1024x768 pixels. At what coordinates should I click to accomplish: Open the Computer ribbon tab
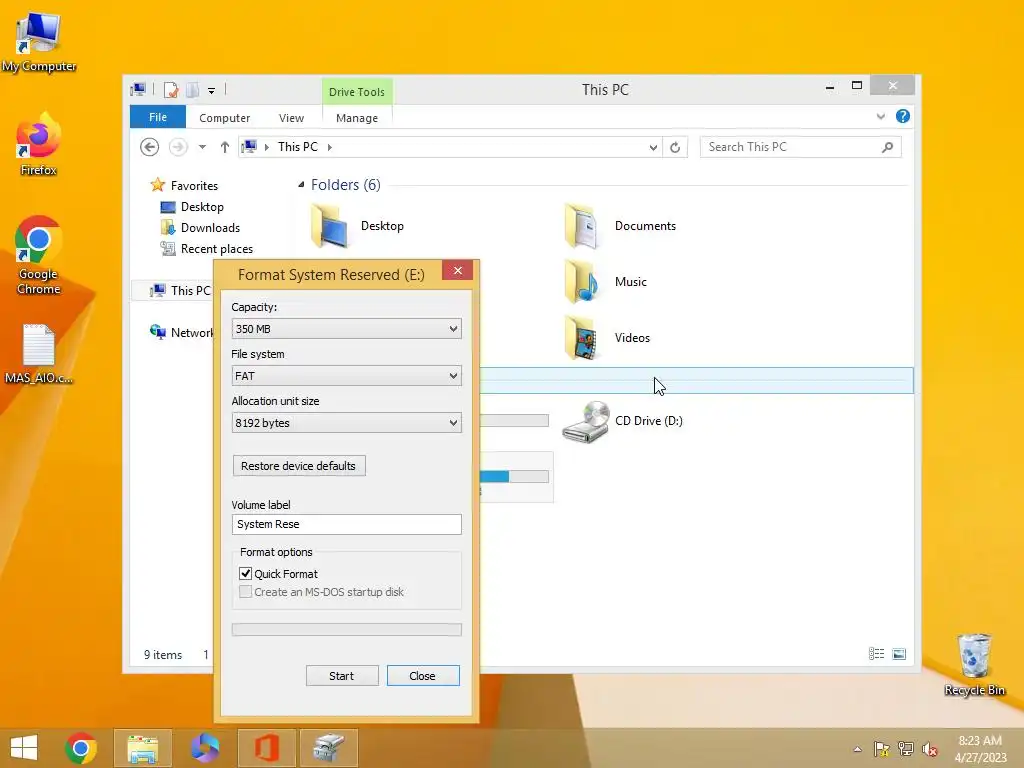pos(225,118)
